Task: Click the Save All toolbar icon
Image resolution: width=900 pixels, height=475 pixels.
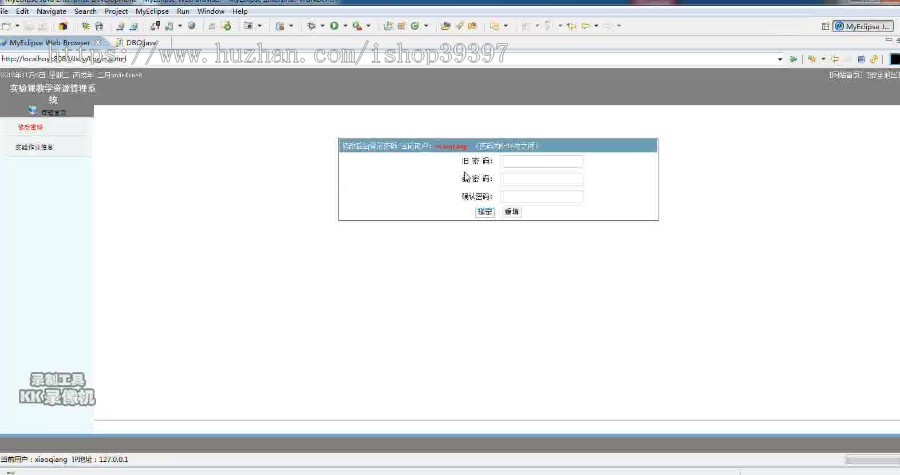Action: 42,26
